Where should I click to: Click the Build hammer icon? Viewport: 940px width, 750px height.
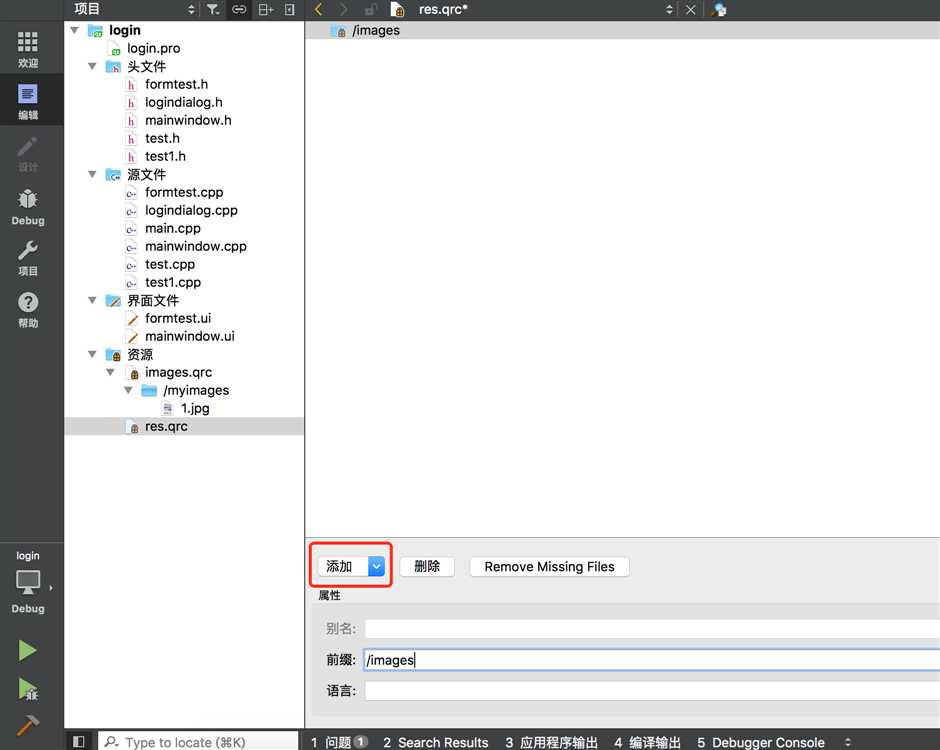pyautogui.click(x=28, y=725)
